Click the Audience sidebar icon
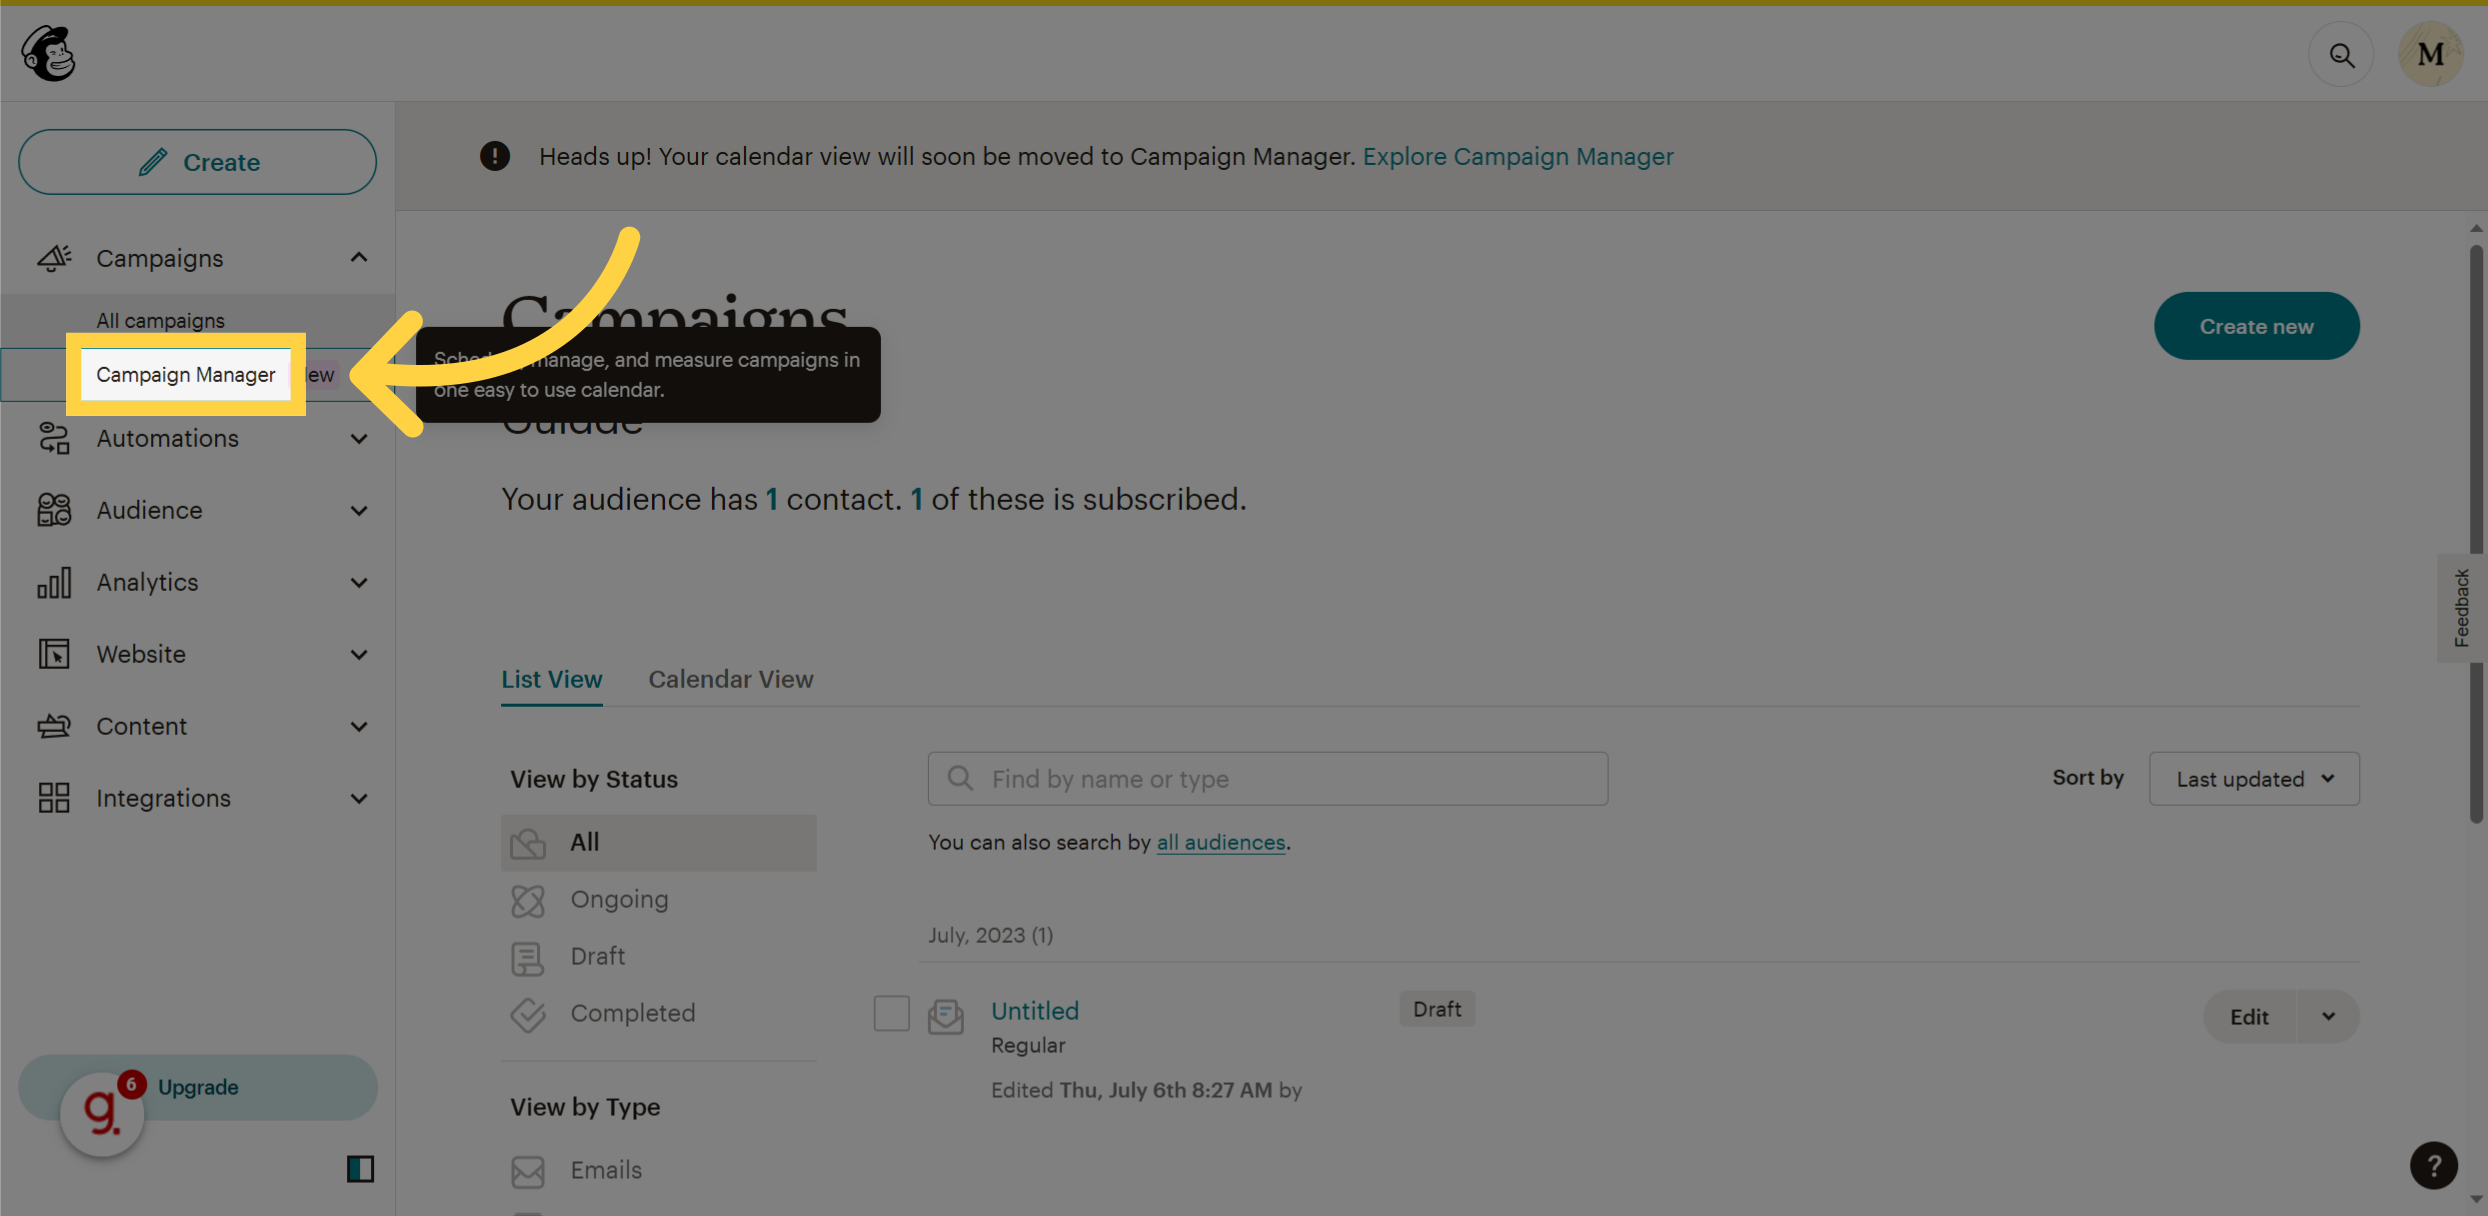Screen dimensions: 2488x1216 pyautogui.click(x=53, y=510)
